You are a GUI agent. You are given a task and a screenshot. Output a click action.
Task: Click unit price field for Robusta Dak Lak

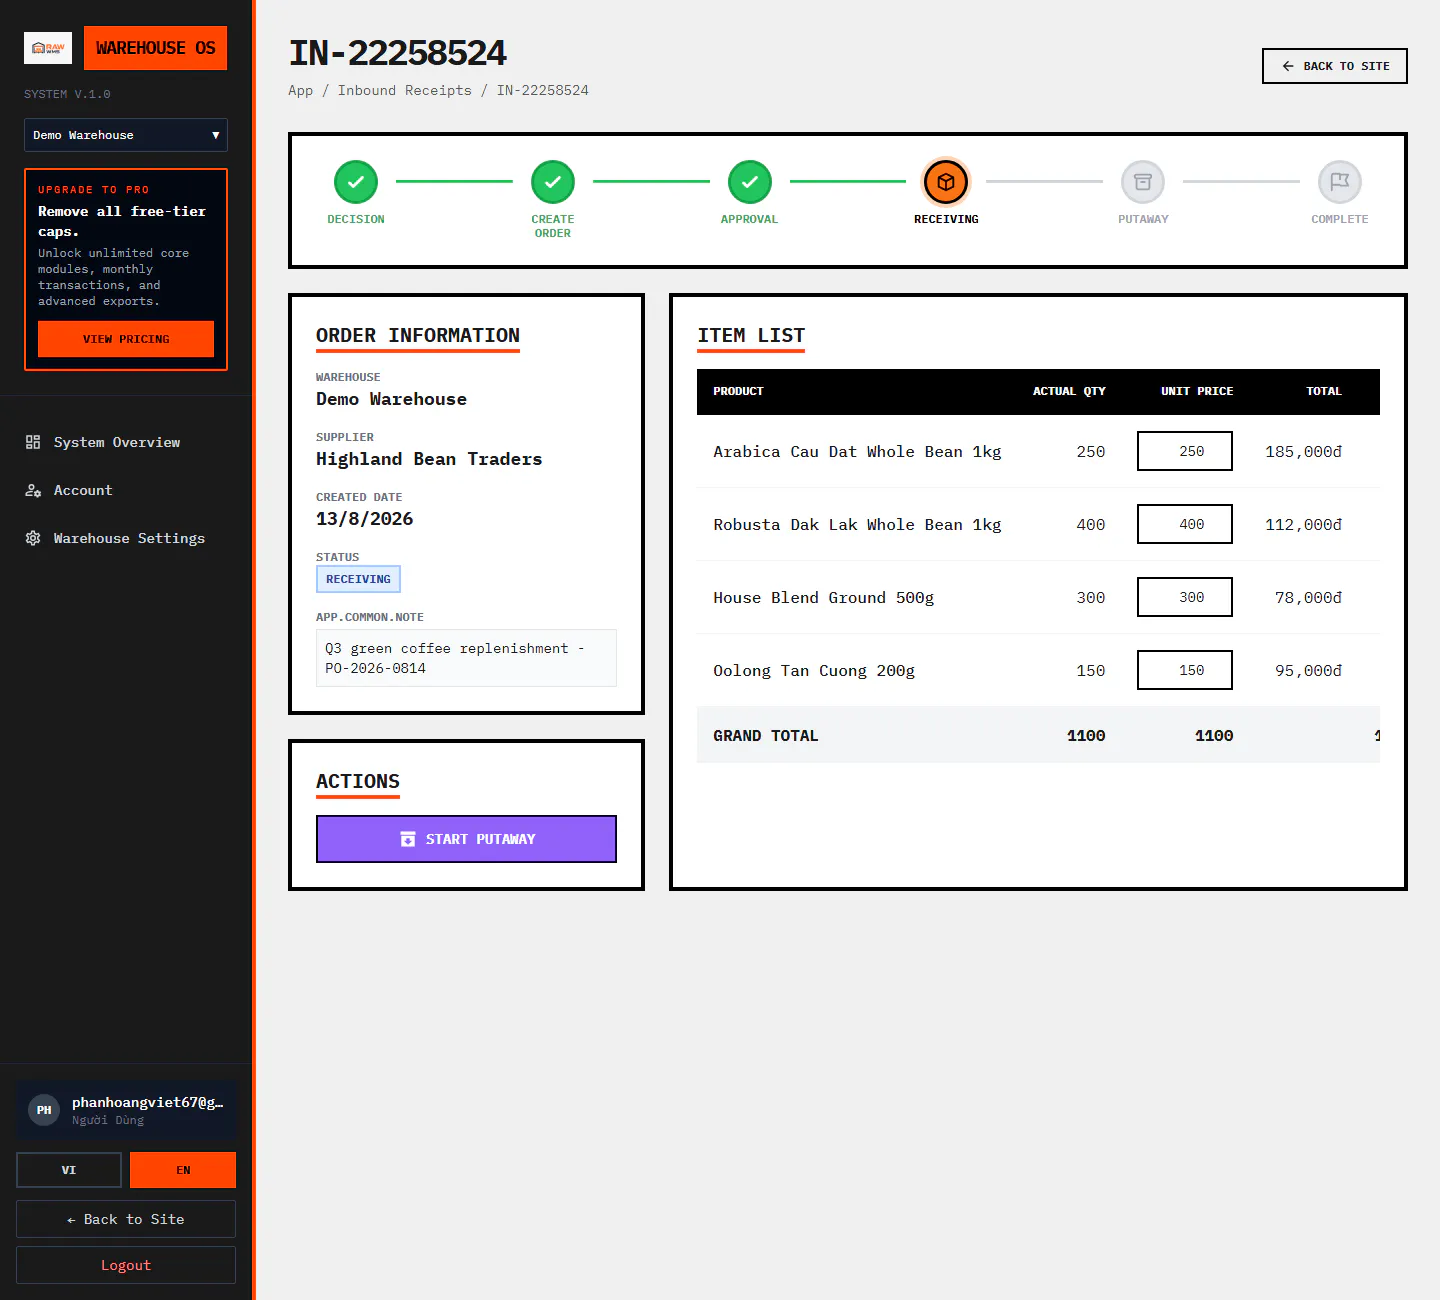(1185, 524)
